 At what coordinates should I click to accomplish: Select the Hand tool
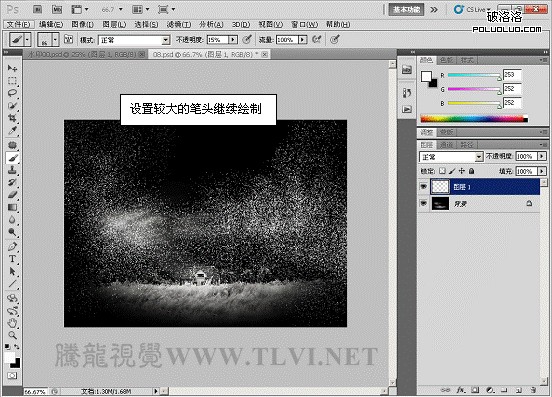pos(12,322)
